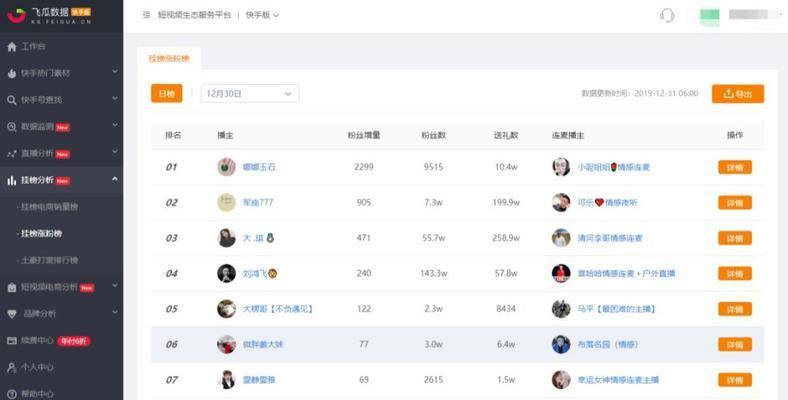Image resolution: width=788 pixels, height=400 pixels.
Task: Click the diamond icon for 品牌分析
Action: [12, 314]
